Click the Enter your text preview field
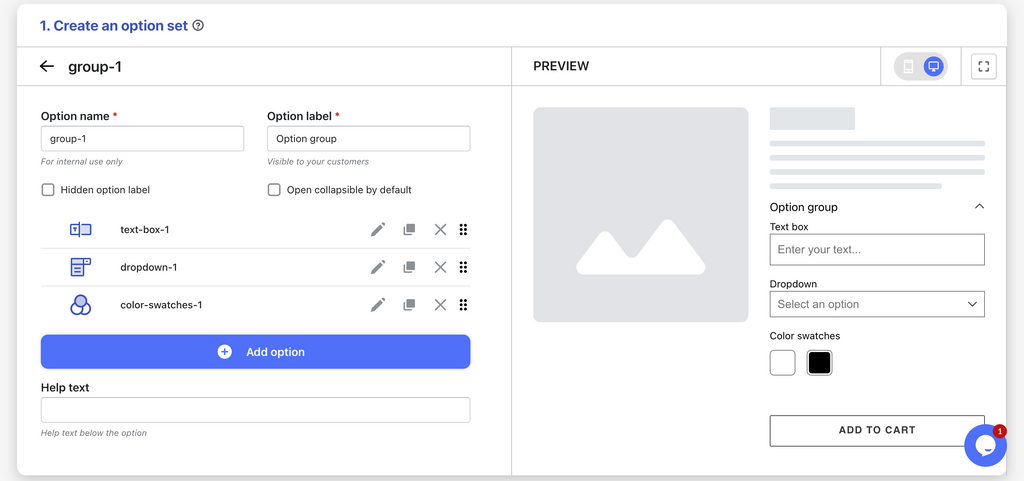 pos(877,249)
